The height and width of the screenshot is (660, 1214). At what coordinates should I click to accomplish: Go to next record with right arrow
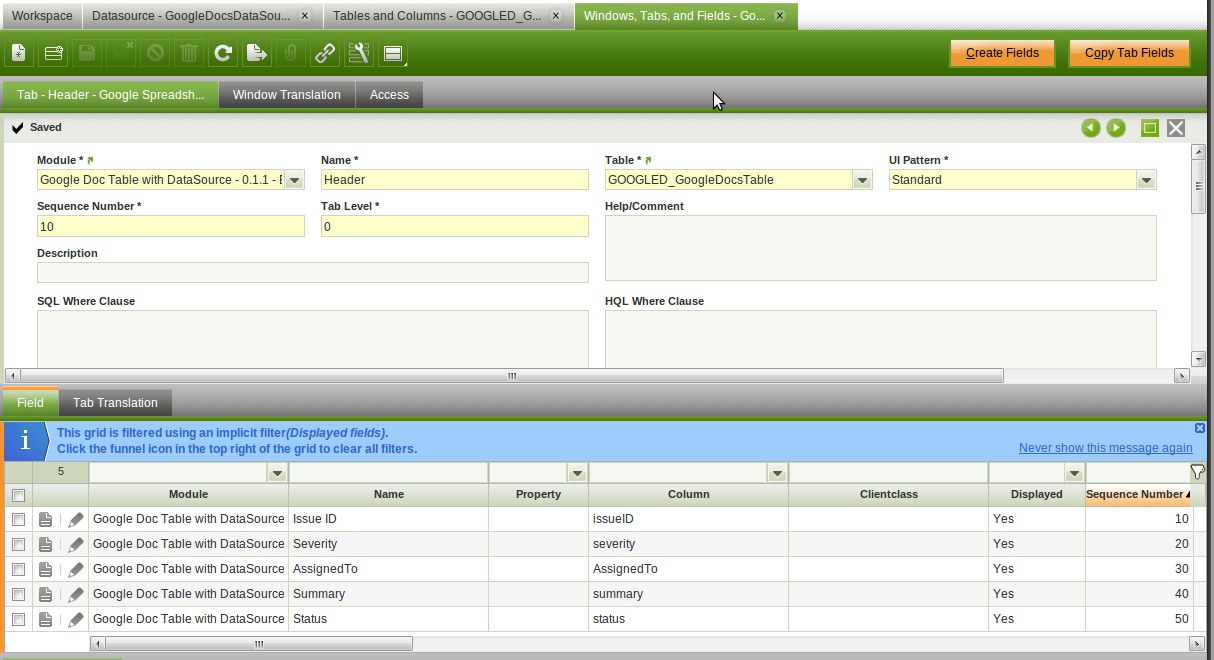pyautogui.click(x=1116, y=128)
